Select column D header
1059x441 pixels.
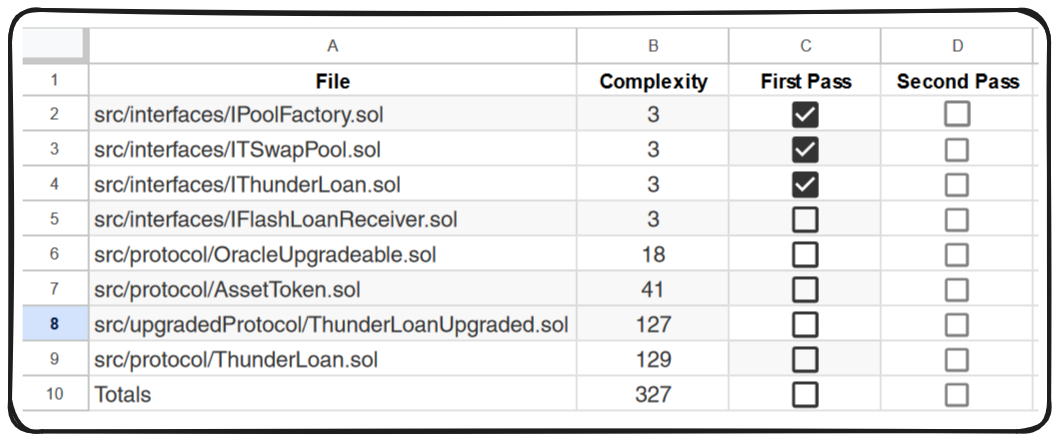pyautogui.click(x=957, y=46)
